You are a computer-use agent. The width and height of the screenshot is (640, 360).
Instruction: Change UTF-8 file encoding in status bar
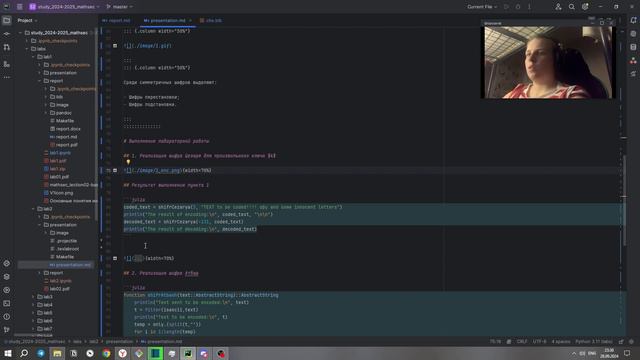coord(539,342)
